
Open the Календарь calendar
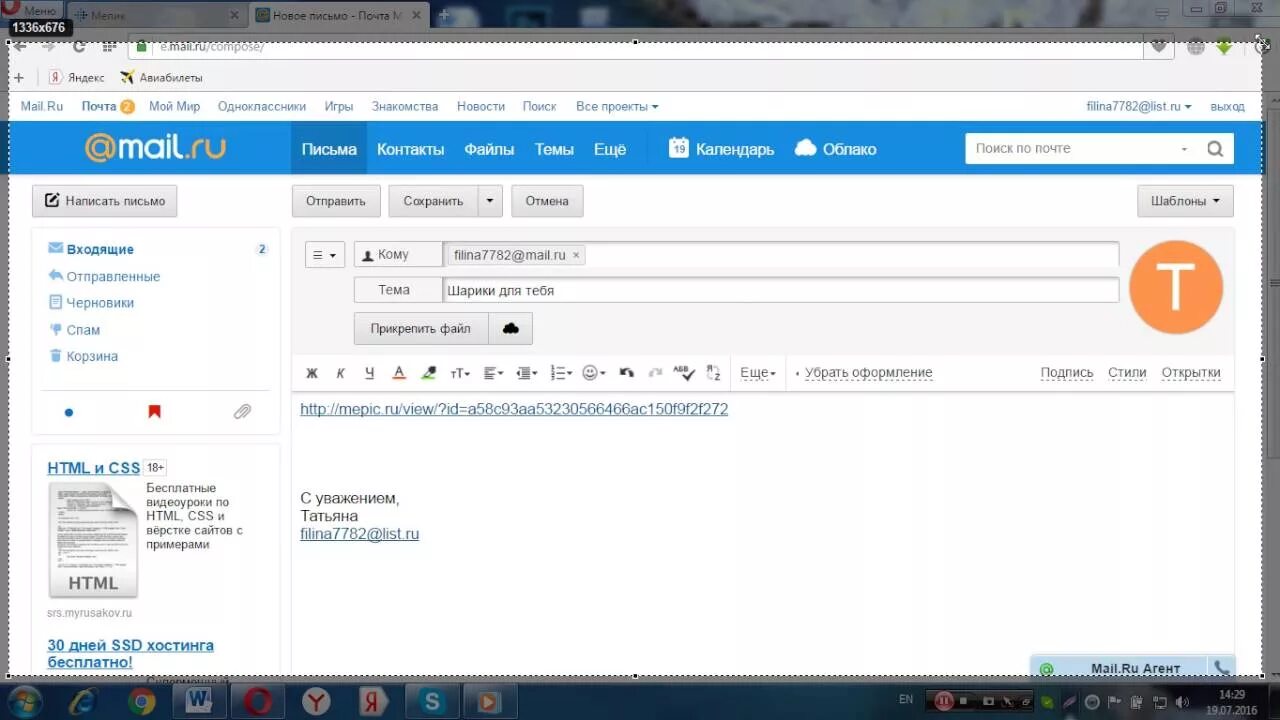(721, 149)
